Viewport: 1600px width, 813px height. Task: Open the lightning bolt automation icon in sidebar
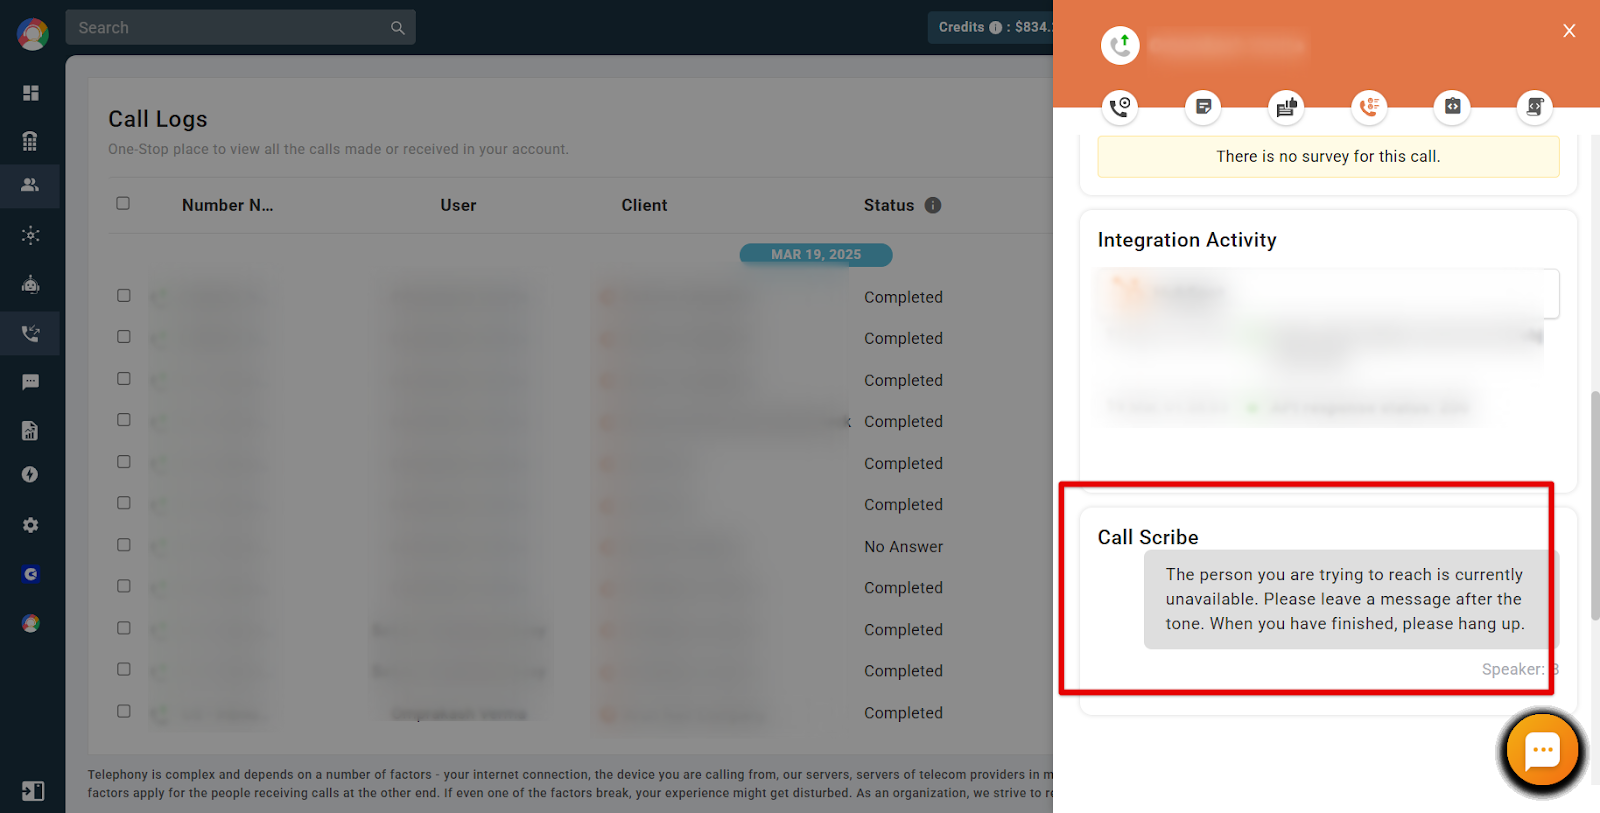(30, 474)
